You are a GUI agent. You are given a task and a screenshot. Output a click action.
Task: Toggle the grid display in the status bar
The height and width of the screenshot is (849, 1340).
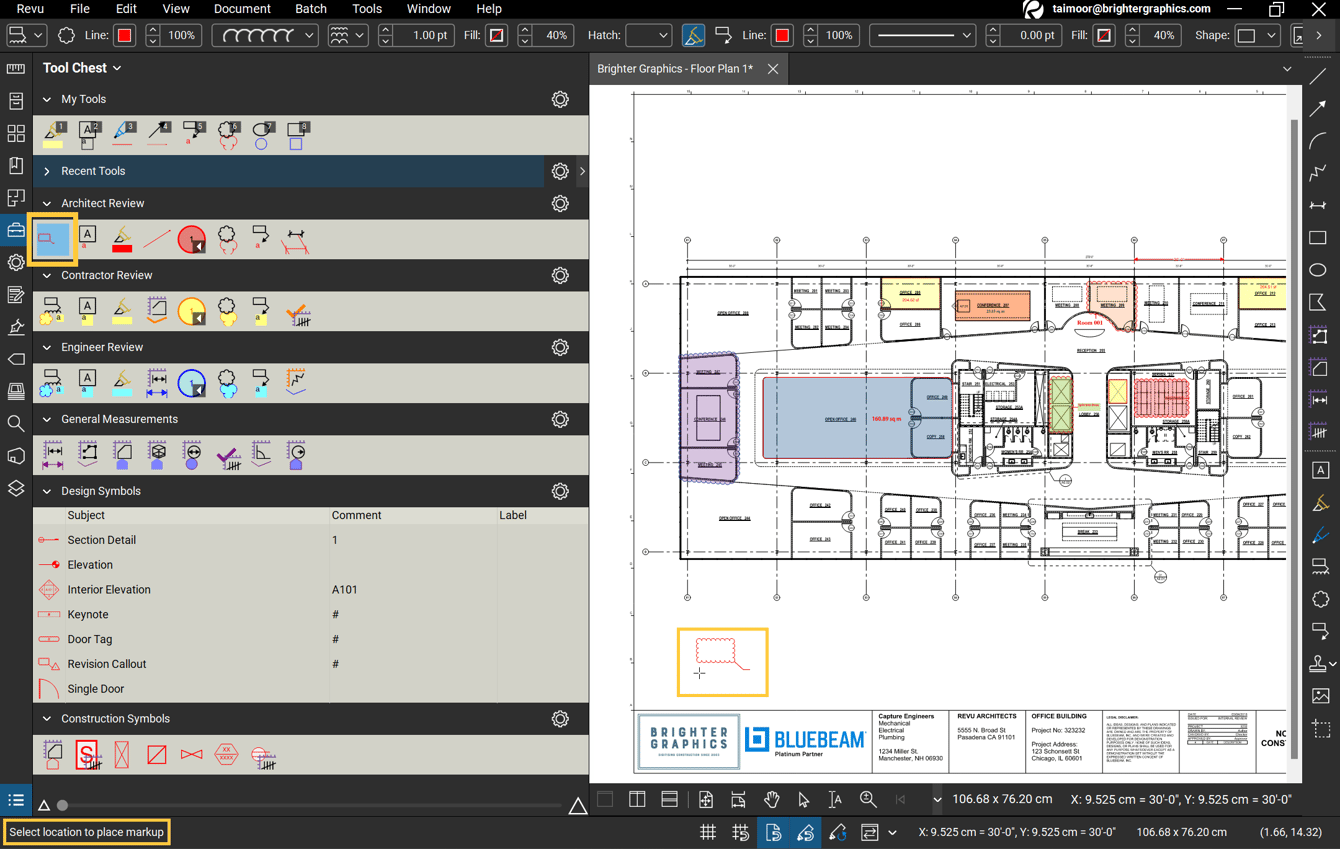pos(708,832)
